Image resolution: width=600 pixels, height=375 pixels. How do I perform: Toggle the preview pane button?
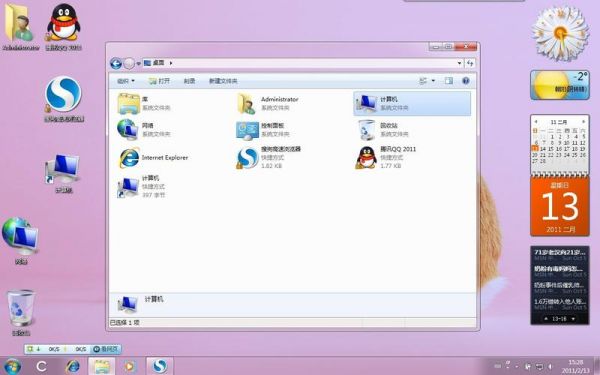point(448,81)
